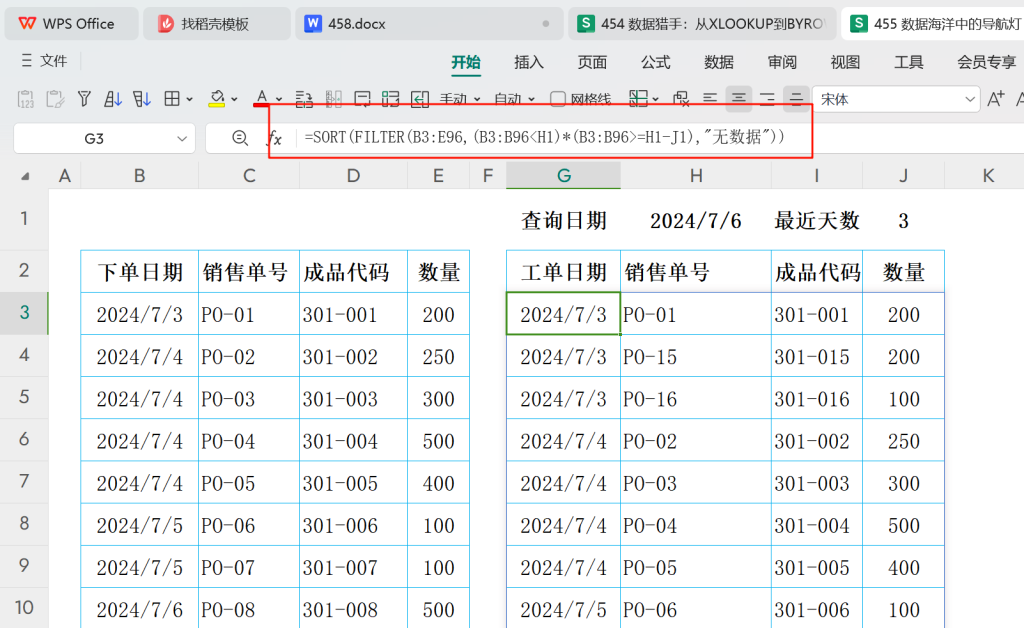Viewport: 1024px width, 628px height.
Task: Expand the freeze panes dropdown arrow
Action: tap(656, 99)
